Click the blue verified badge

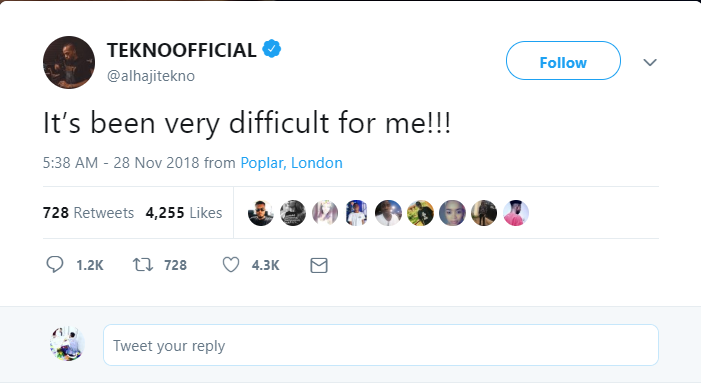click(x=271, y=49)
